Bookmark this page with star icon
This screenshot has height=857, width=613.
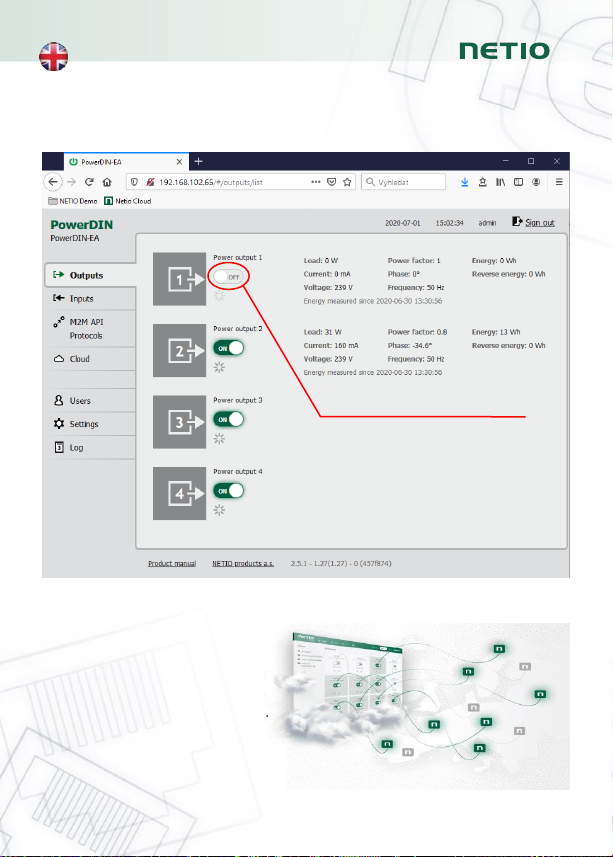click(347, 182)
